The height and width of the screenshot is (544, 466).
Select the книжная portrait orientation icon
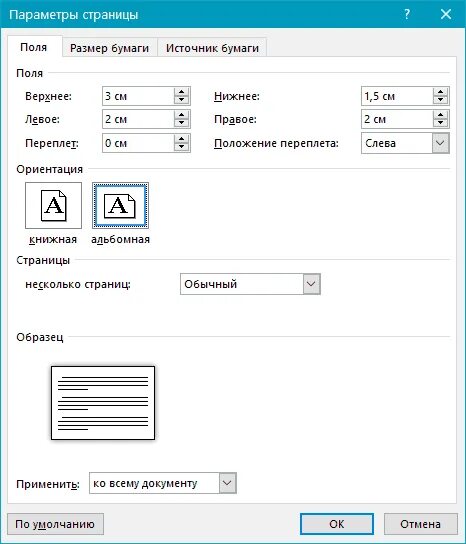[53, 205]
